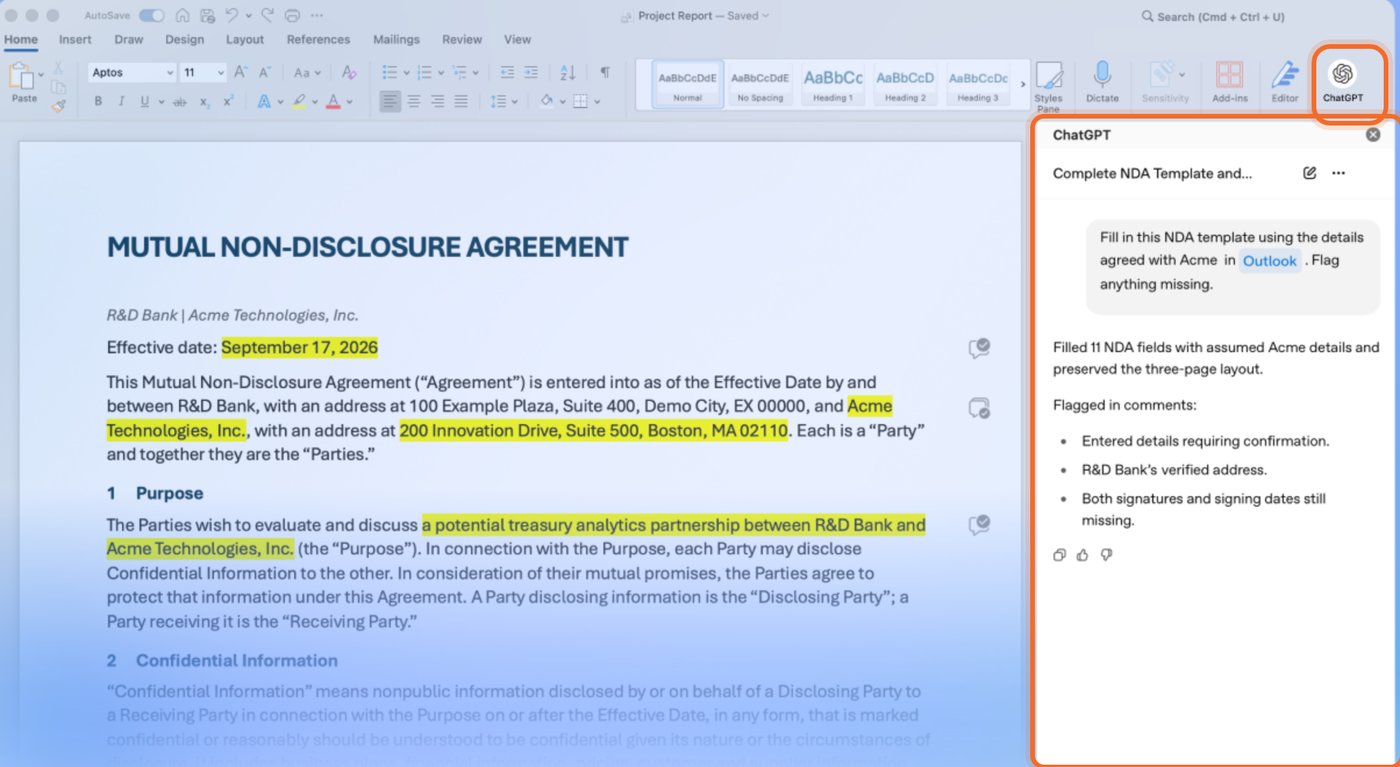
Task: Redo the last action
Action: [x=267, y=16]
